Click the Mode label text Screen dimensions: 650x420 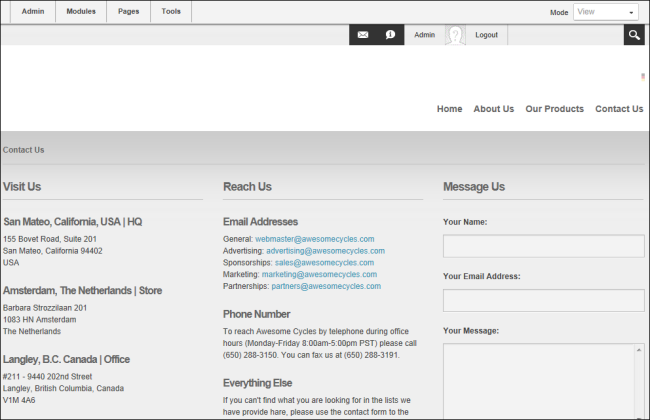click(x=559, y=12)
